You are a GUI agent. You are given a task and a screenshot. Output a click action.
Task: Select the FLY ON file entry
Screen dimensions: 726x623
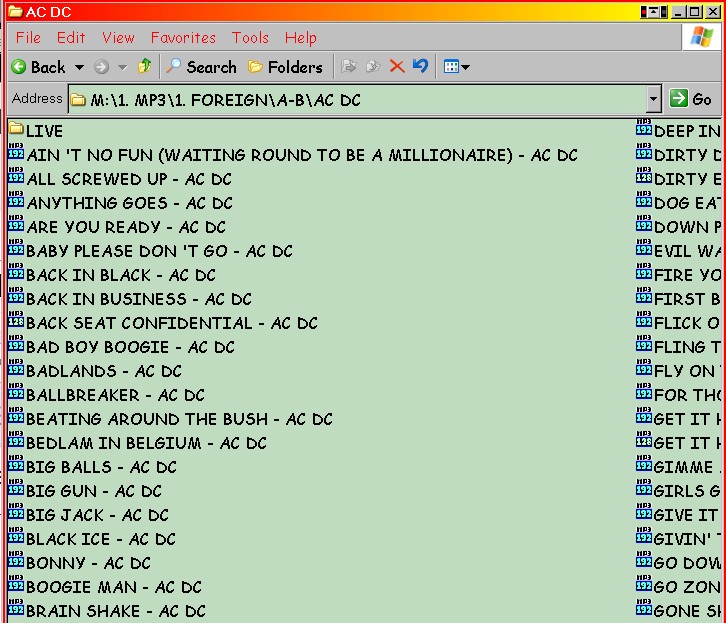(x=678, y=371)
